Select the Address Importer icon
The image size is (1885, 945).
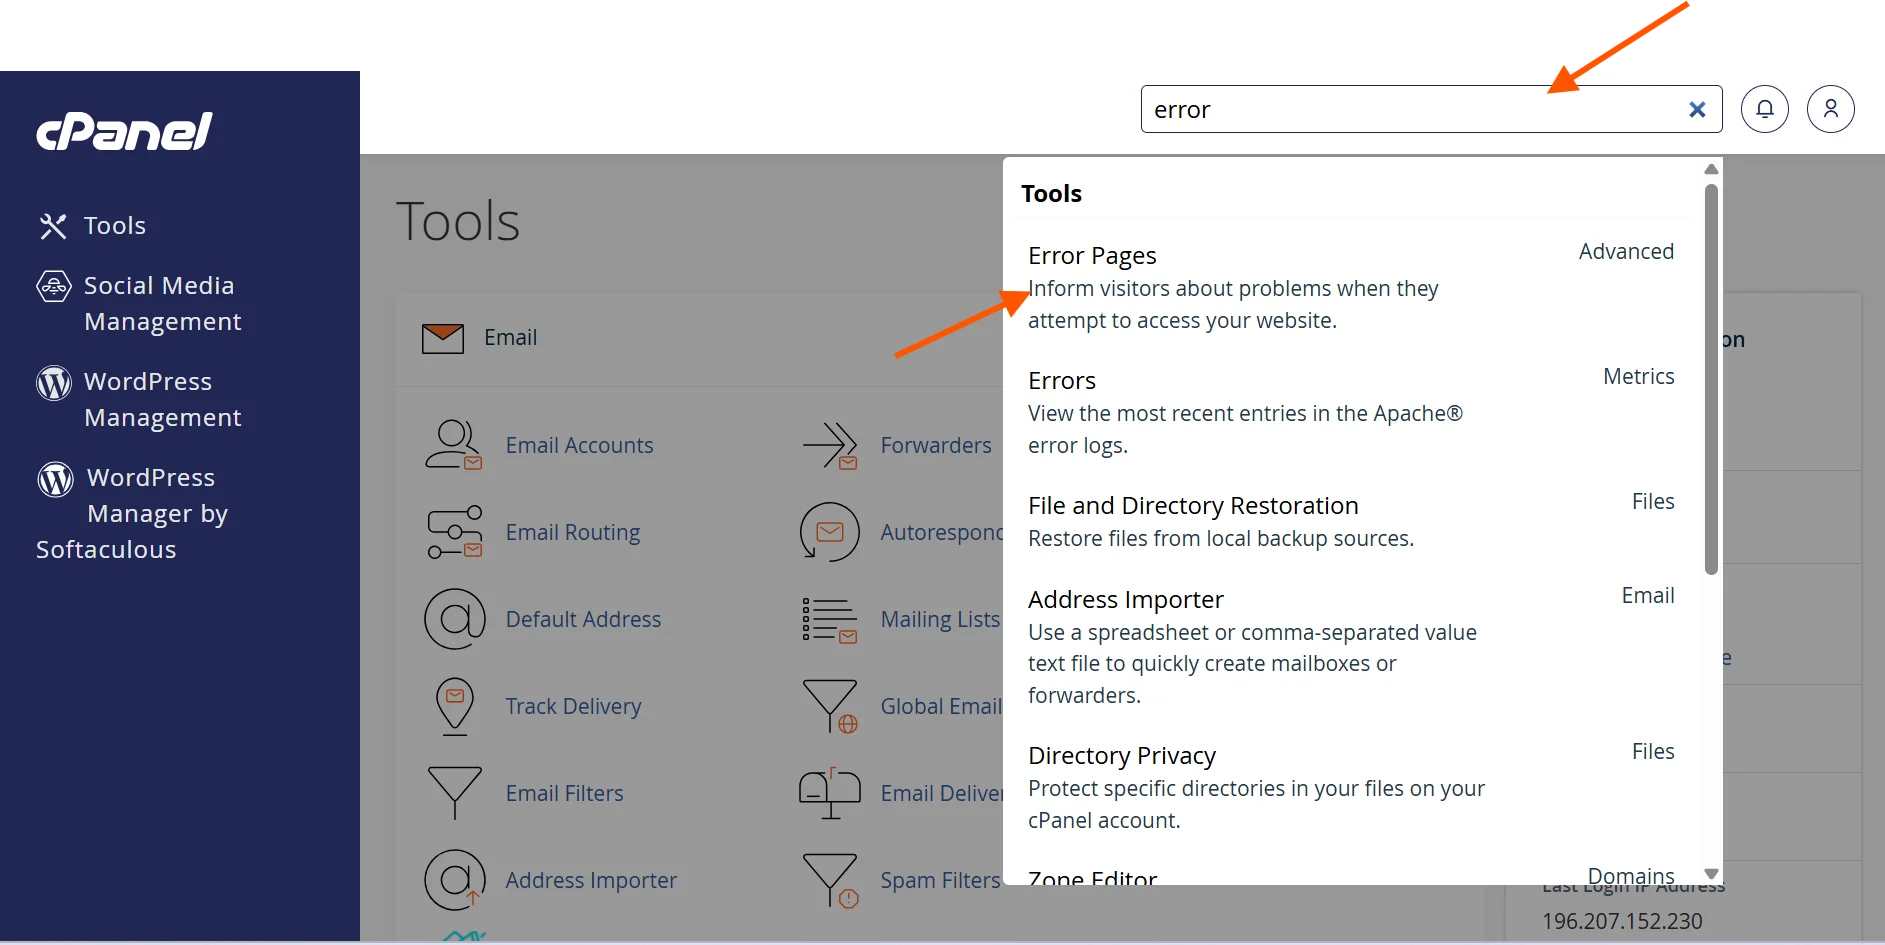pos(455,880)
